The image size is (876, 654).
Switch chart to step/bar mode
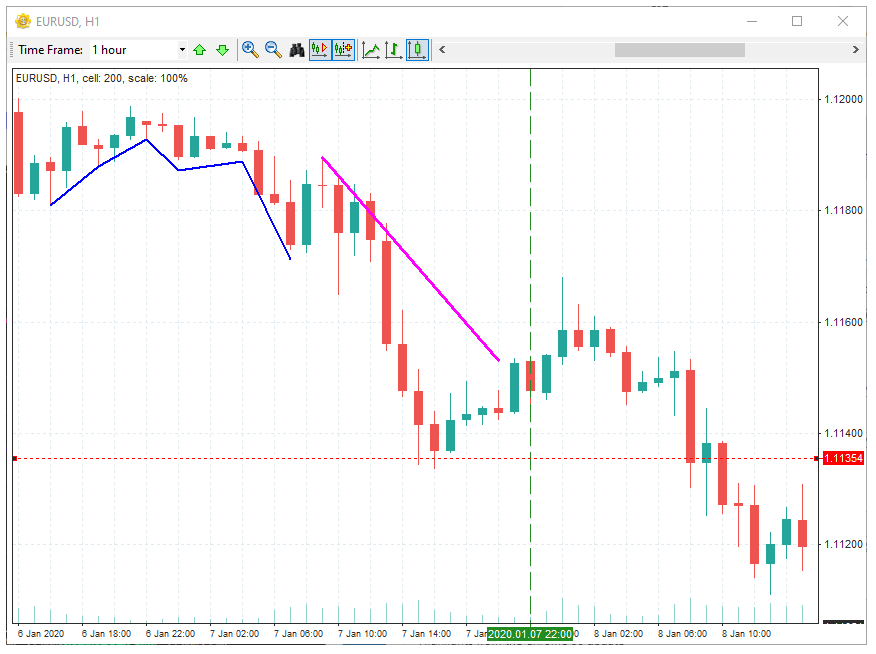(x=392, y=48)
